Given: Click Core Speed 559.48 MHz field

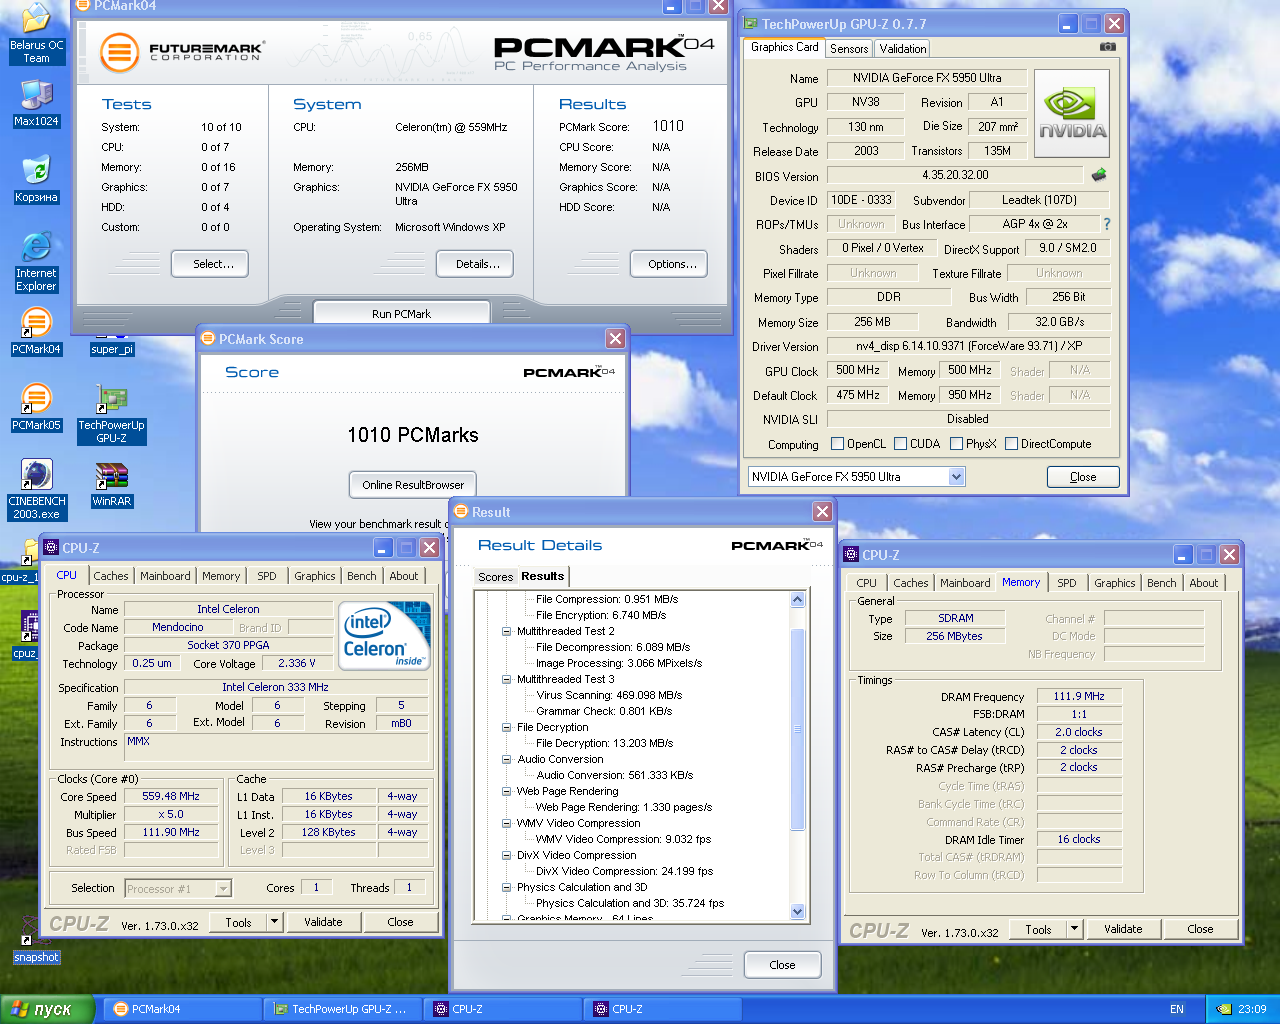Looking at the screenshot, I should point(171,797).
